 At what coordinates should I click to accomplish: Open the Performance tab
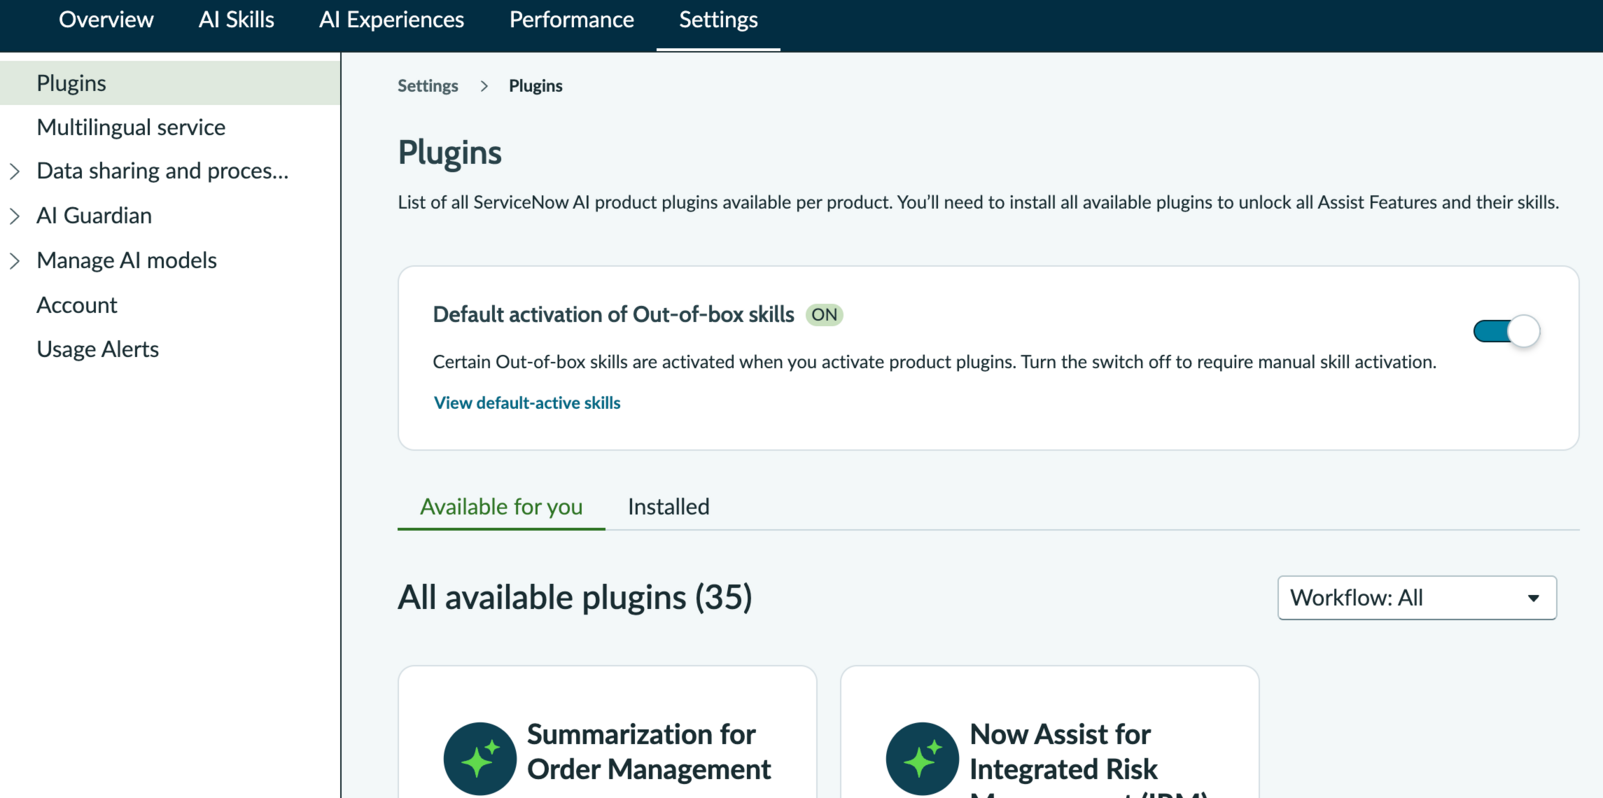[x=571, y=20]
